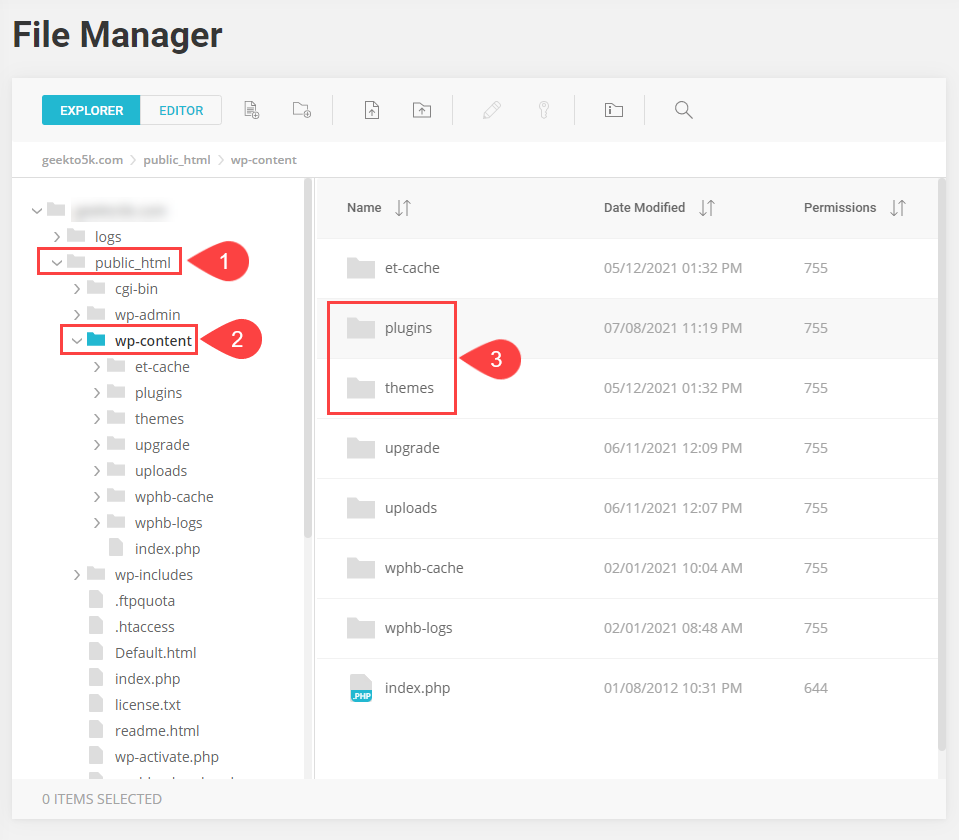Expand the wp-includes tree node
959x840 pixels.
tap(77, 574)
